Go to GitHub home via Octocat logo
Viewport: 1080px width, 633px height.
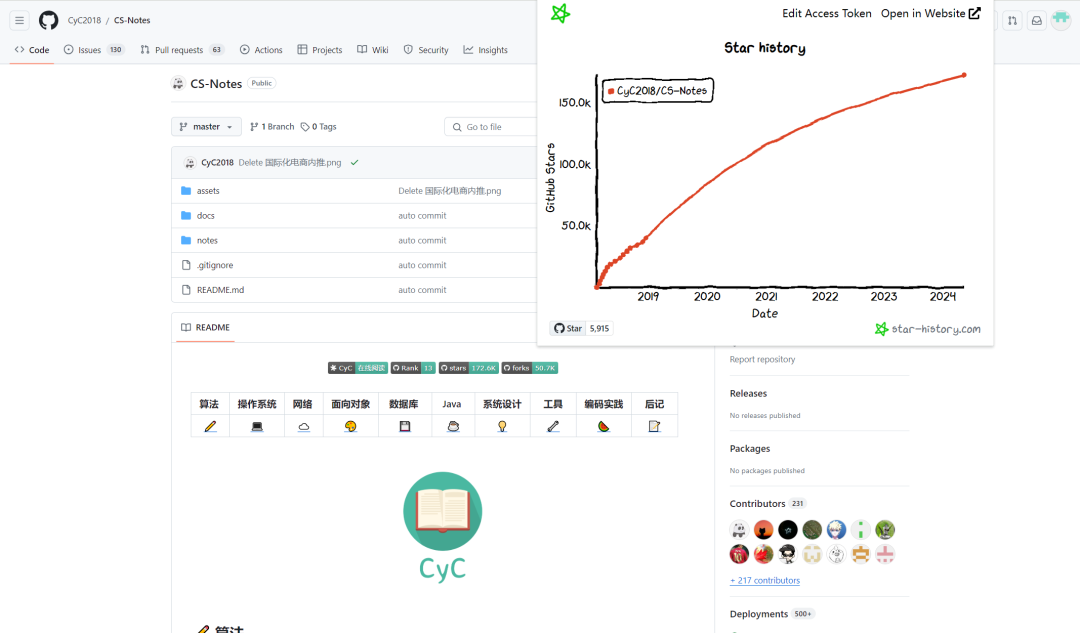[x=48, y=21]
